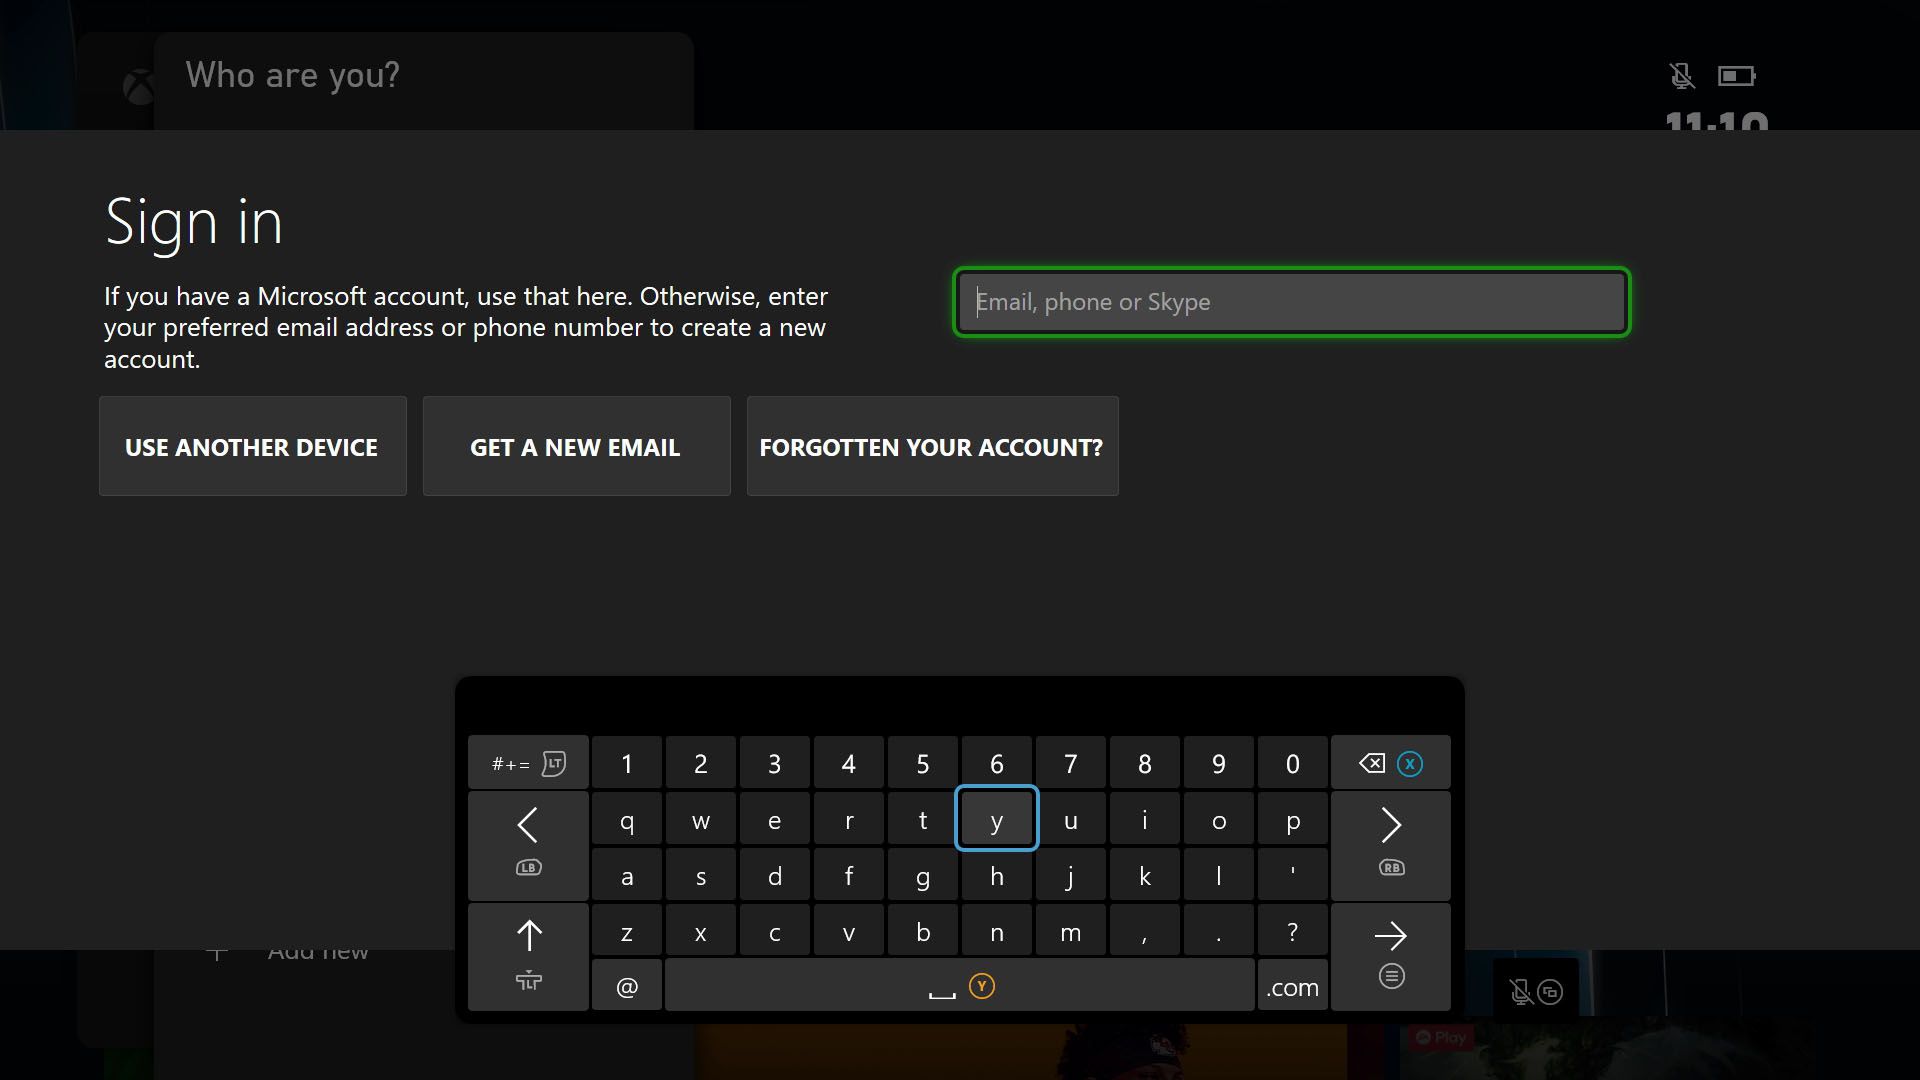Tap the f letter key
Screen dimensions: 1920x1080
point(849,876)
